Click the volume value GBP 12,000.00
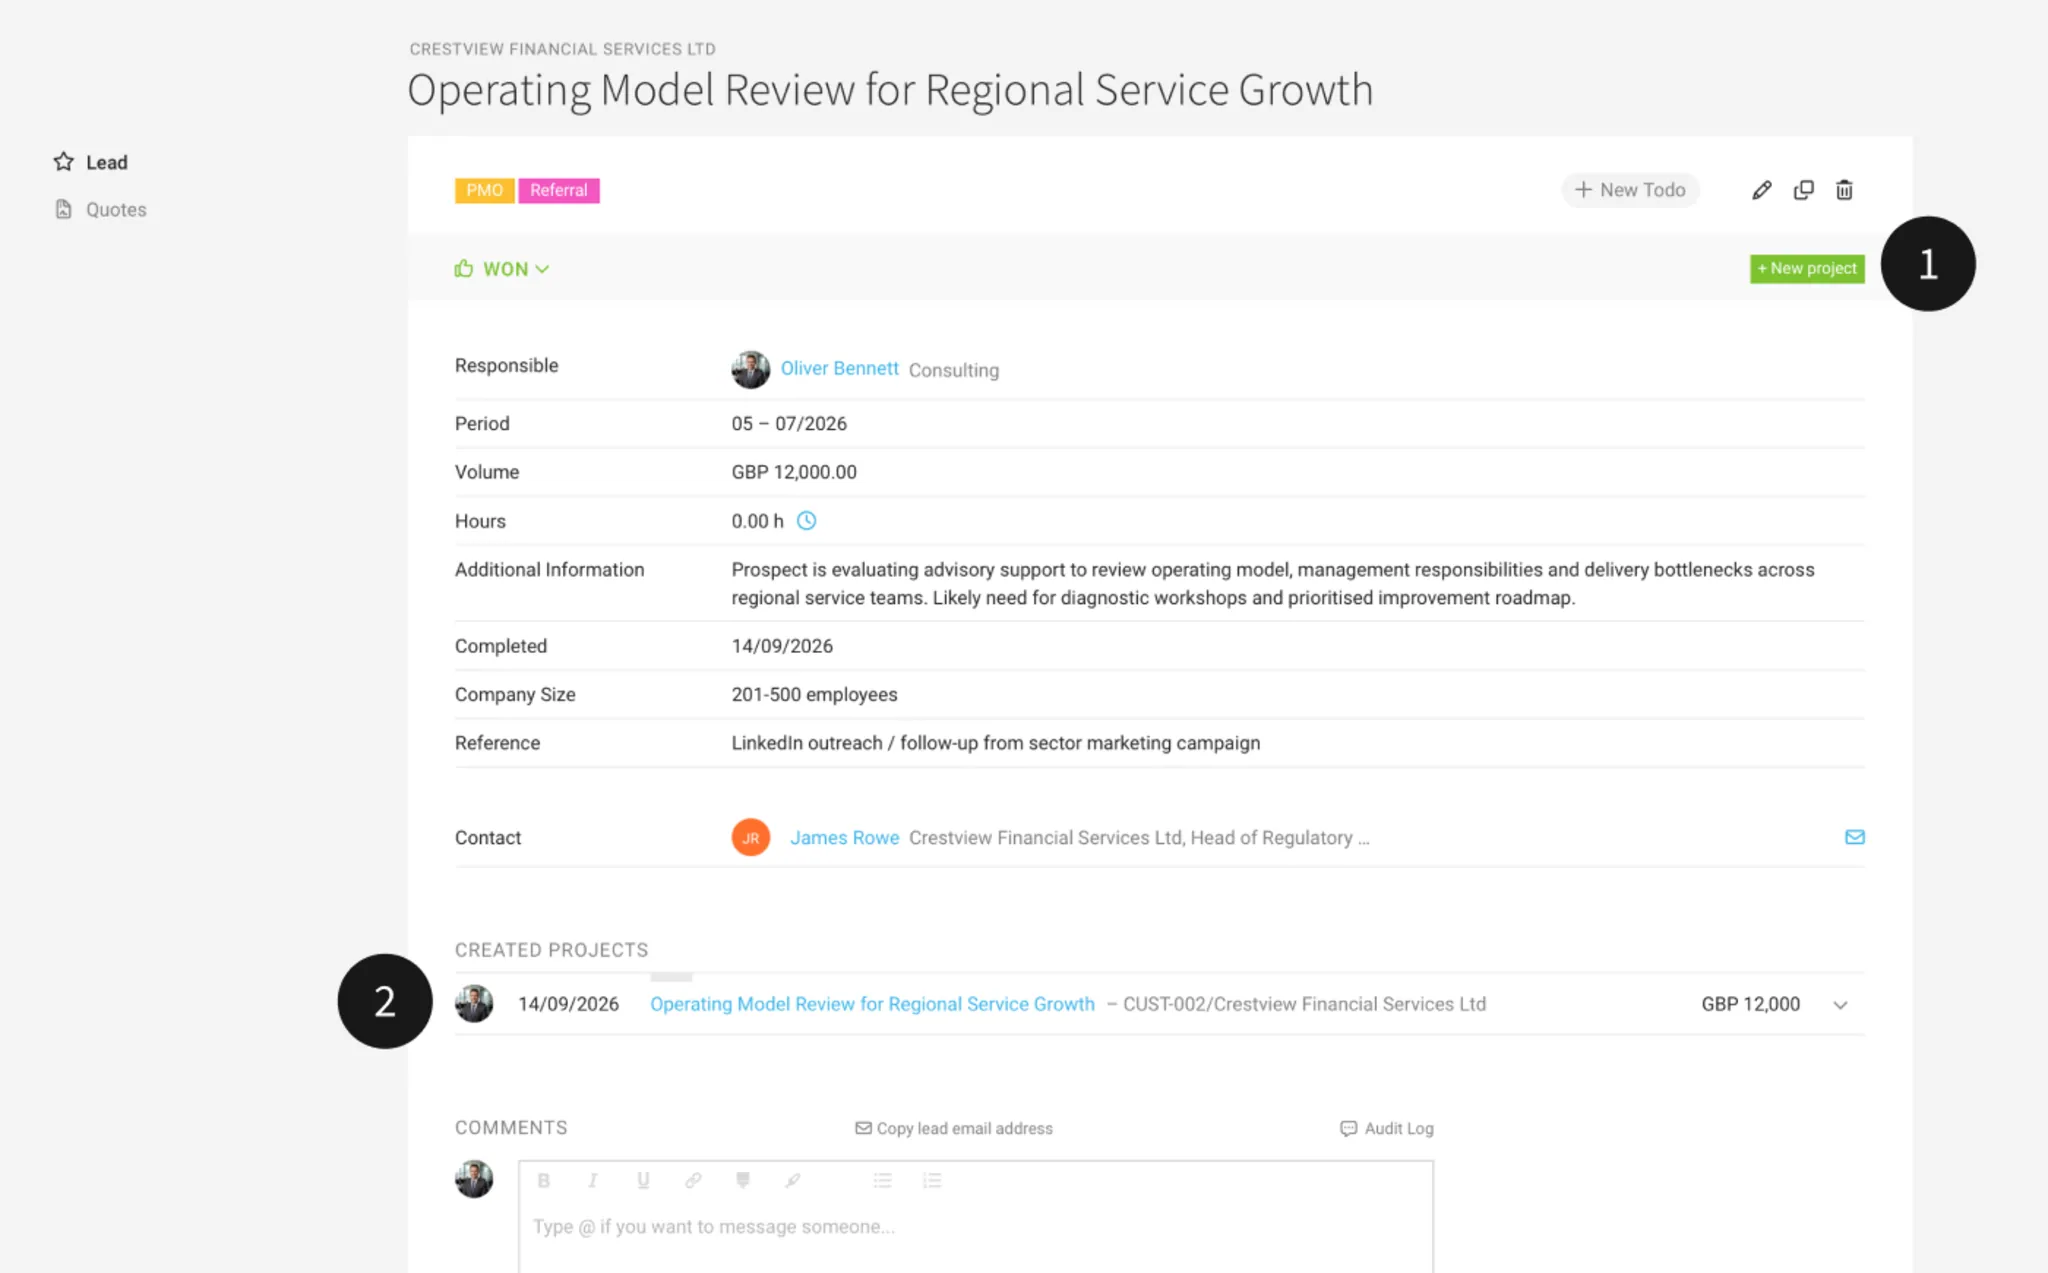Screen dimensions: 2048x1273 point(794,472)
